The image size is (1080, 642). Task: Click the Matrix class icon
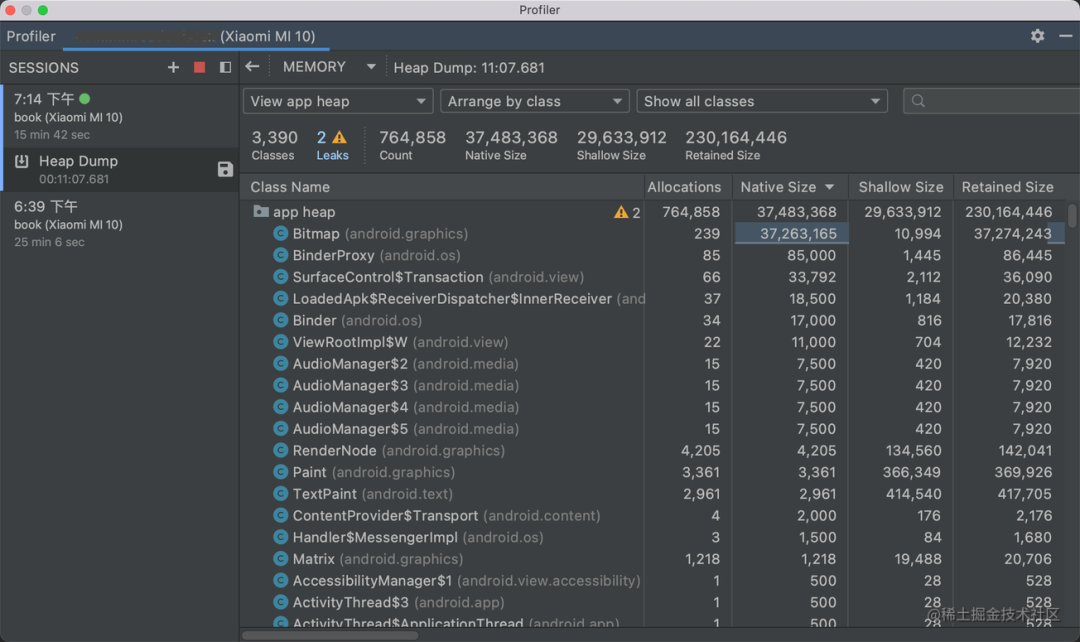coord(280,559)
